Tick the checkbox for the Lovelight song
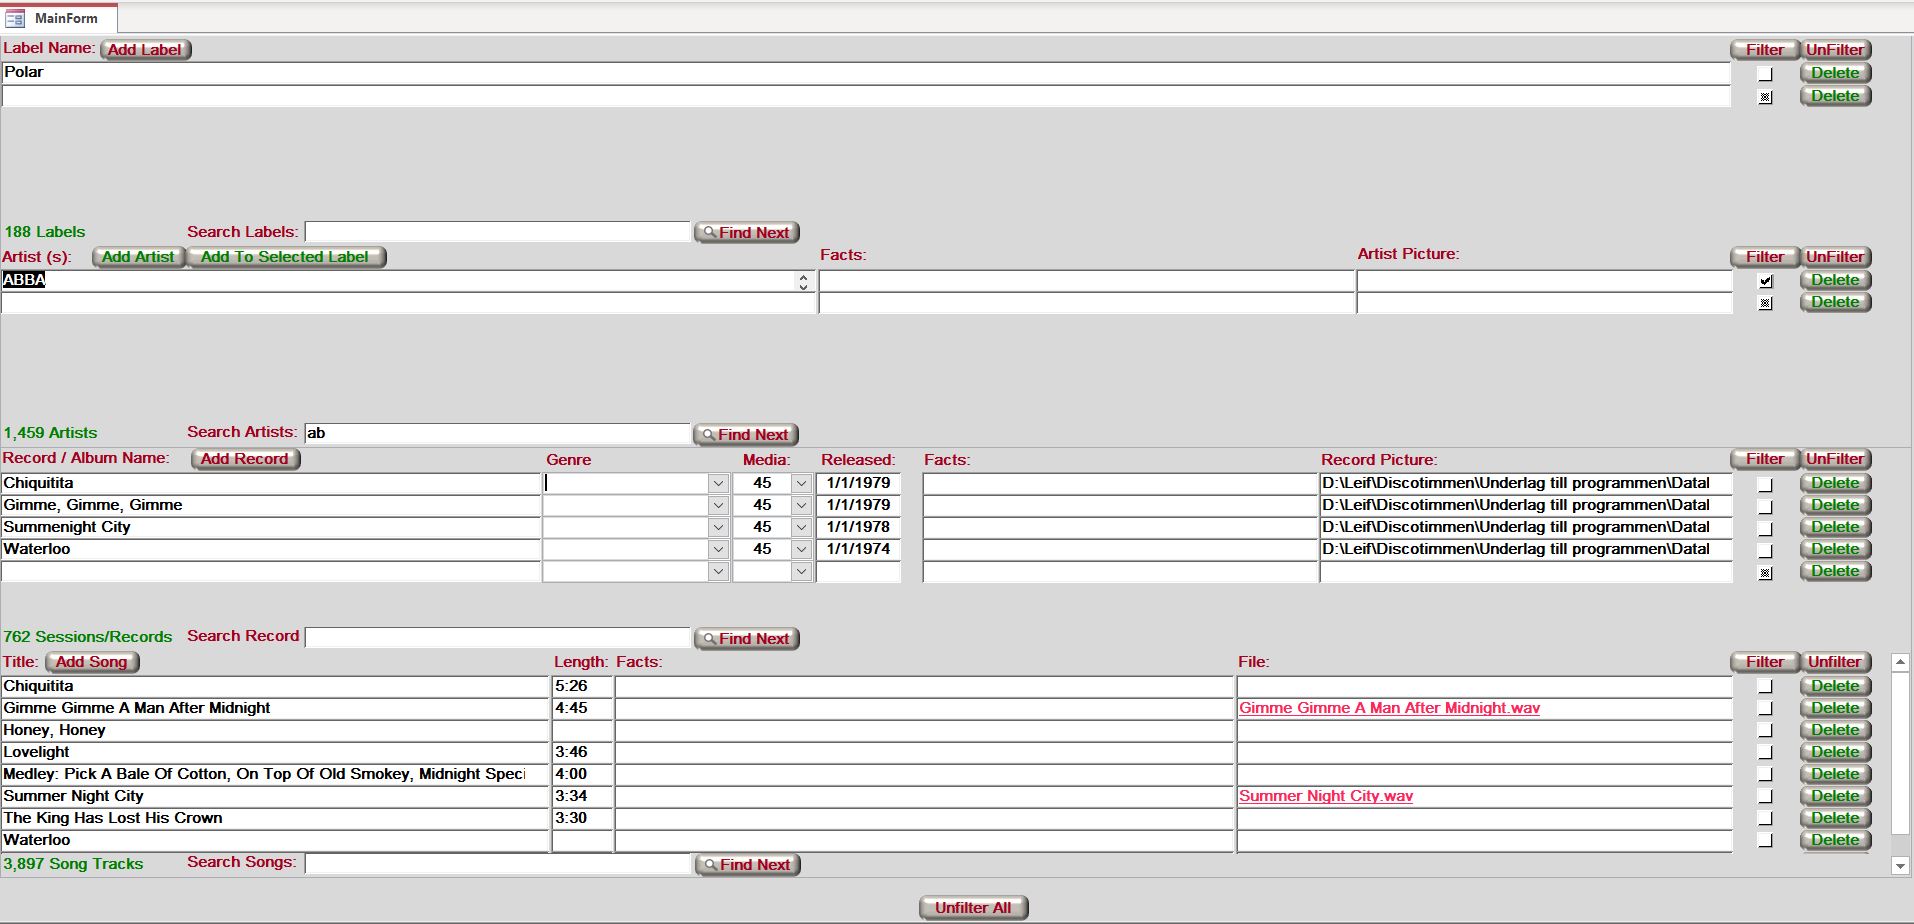 tap(1765, 753)
